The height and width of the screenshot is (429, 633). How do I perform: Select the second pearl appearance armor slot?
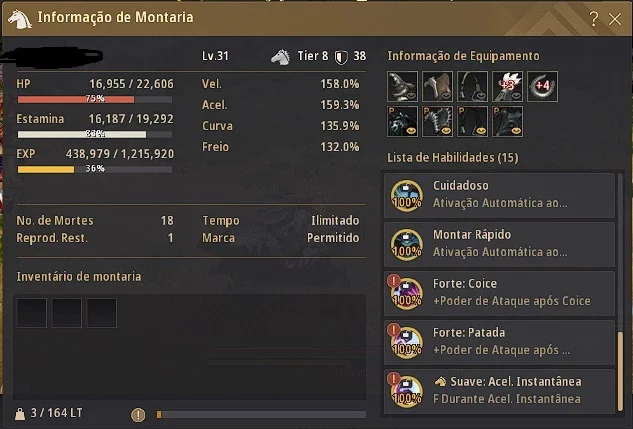click(x=438, y=121)
